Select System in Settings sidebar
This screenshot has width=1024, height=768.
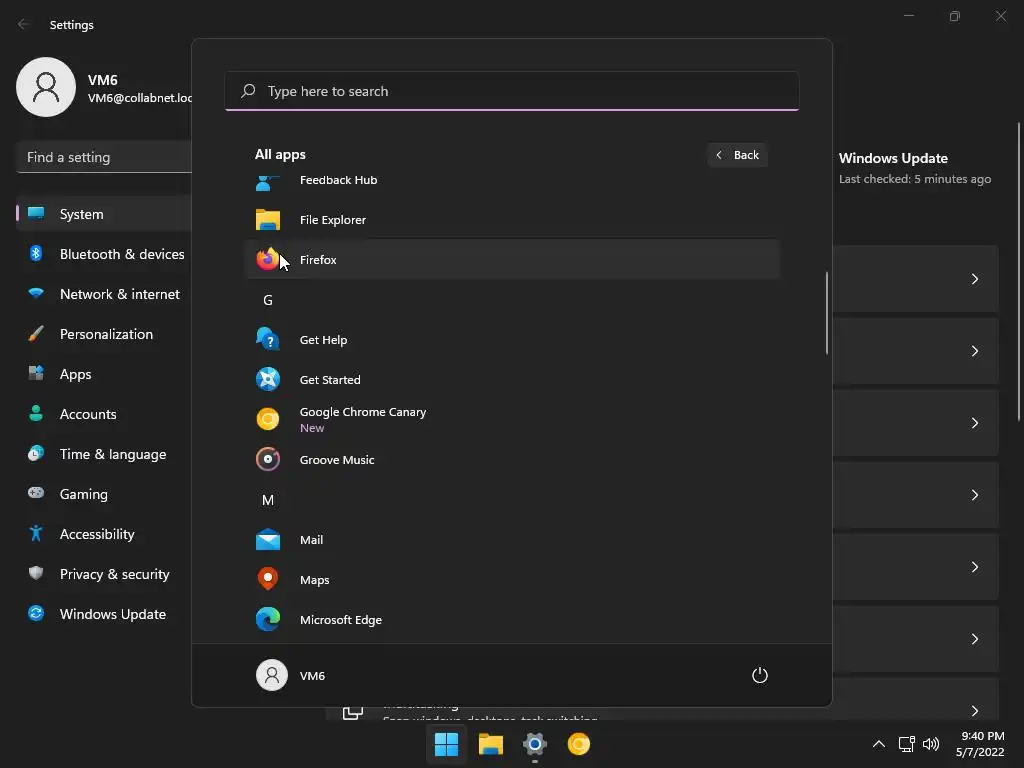click(x=104, y=214)
